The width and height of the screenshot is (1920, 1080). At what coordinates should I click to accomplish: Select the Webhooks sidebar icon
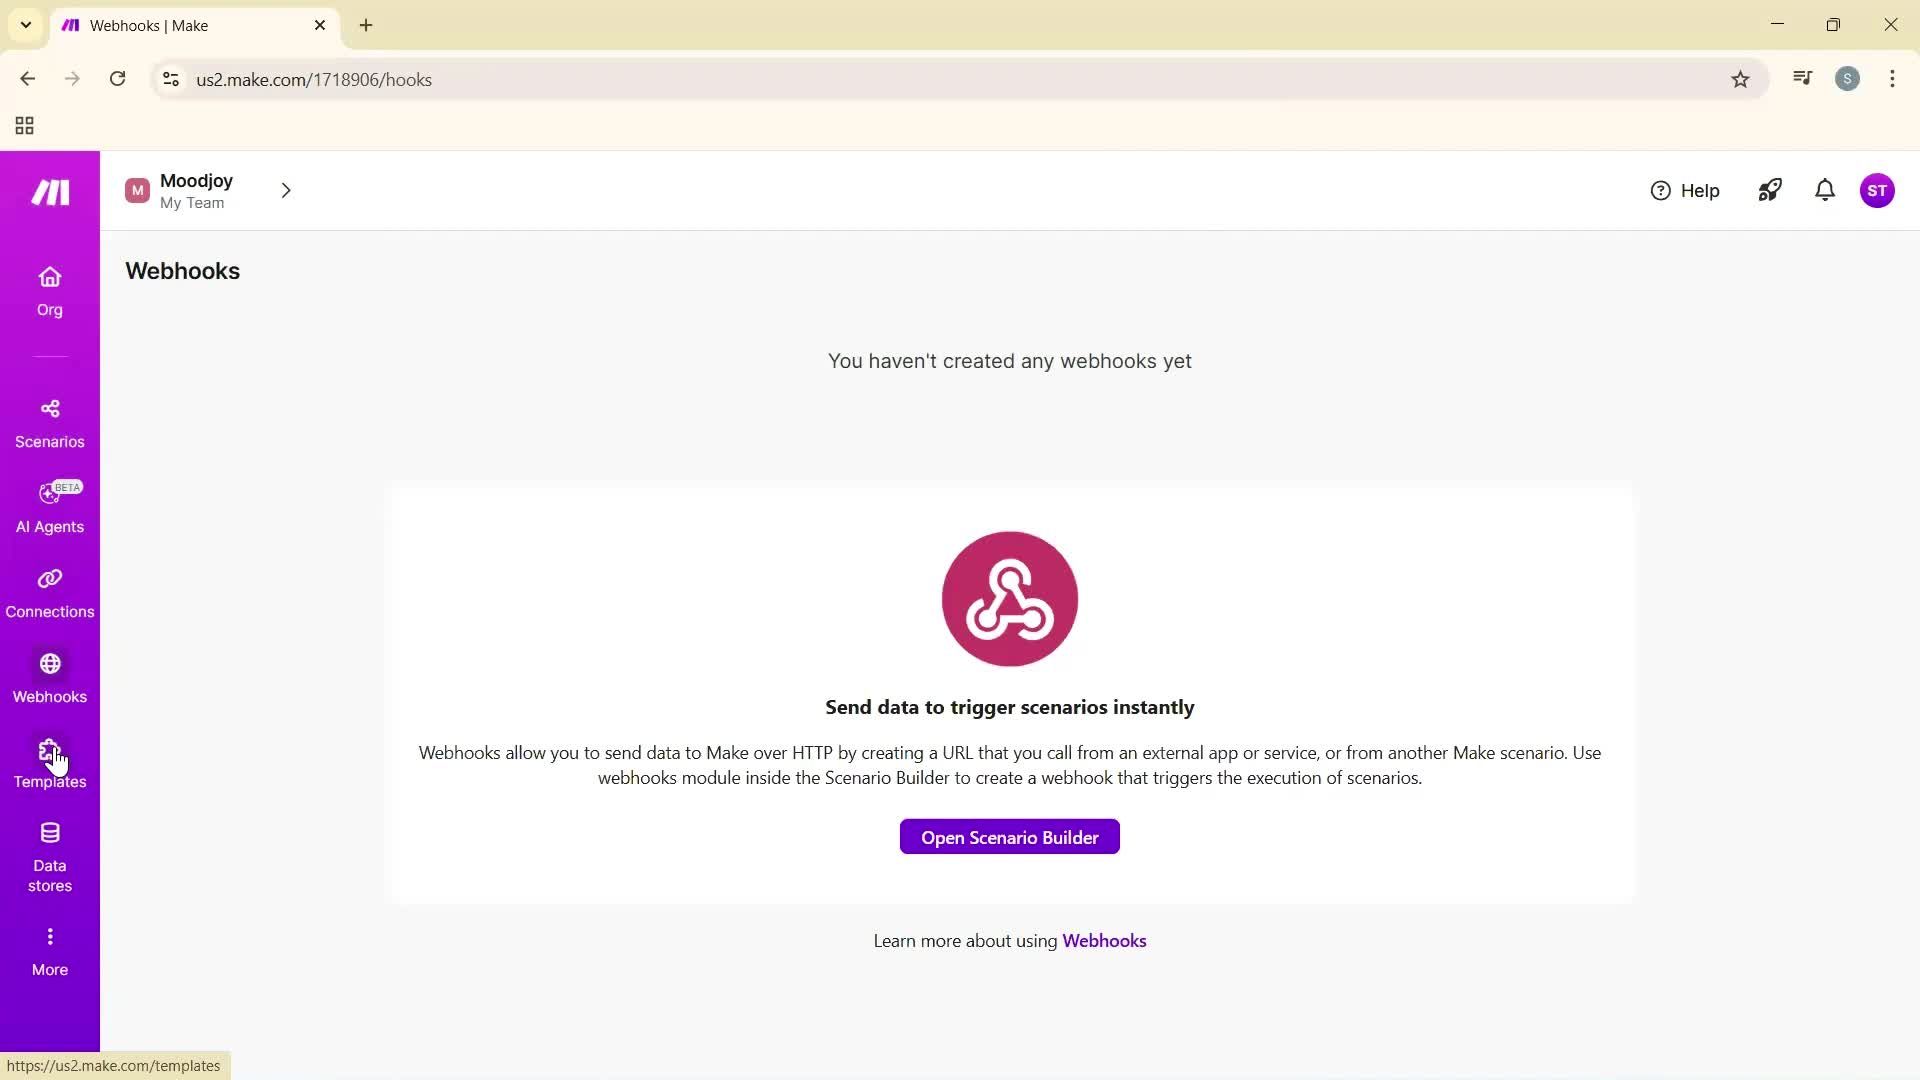point(49,677)
